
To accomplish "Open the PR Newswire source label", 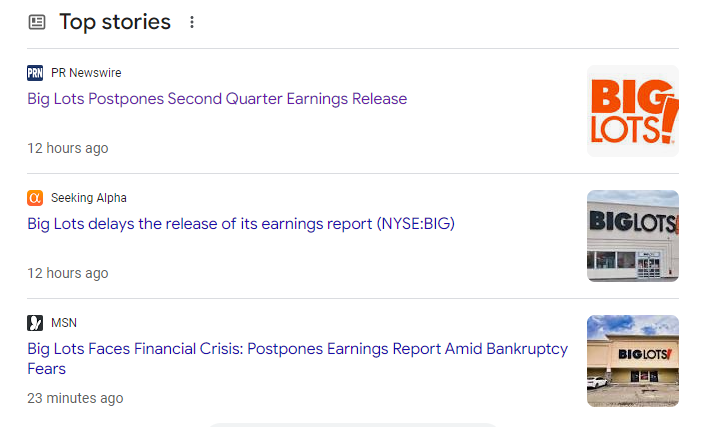I will (x=86, y=73).
